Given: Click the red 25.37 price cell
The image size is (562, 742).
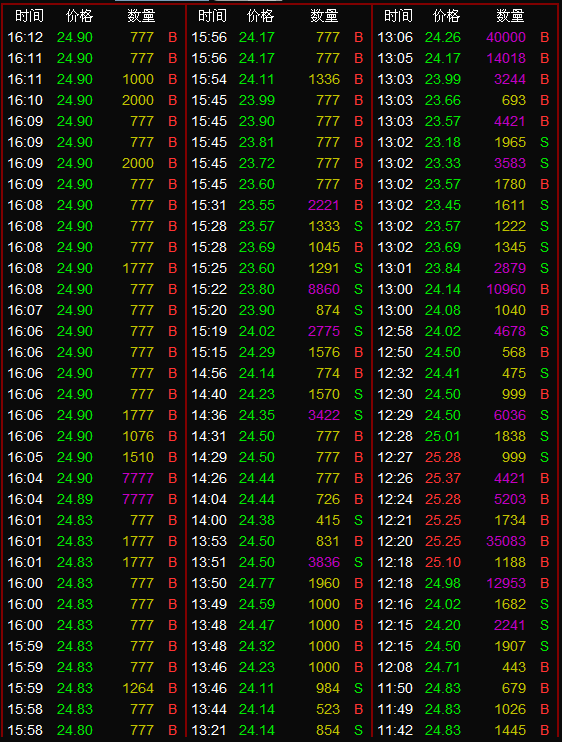Looking at the screenshot, I should tap(443, 478).
